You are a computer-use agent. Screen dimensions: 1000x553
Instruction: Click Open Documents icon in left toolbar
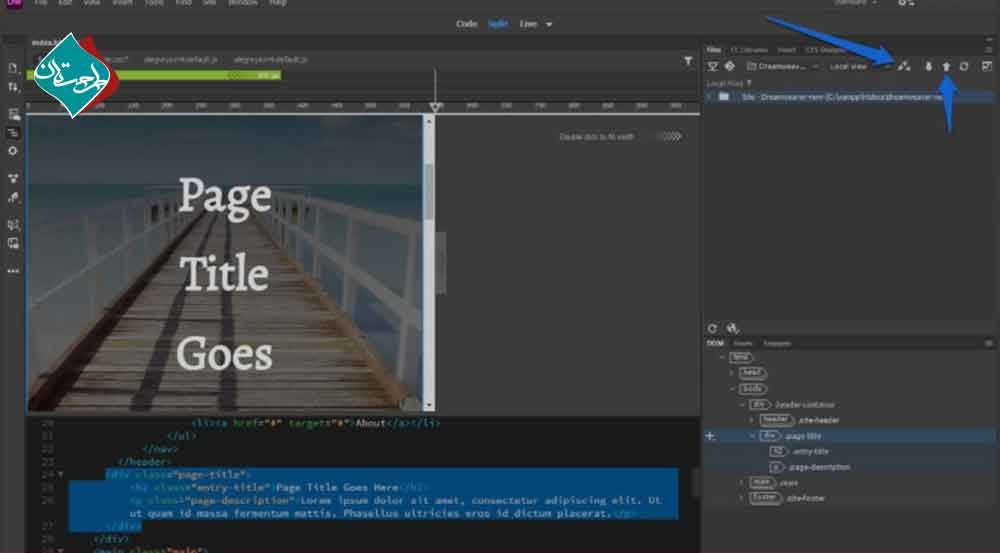[13, 68]
